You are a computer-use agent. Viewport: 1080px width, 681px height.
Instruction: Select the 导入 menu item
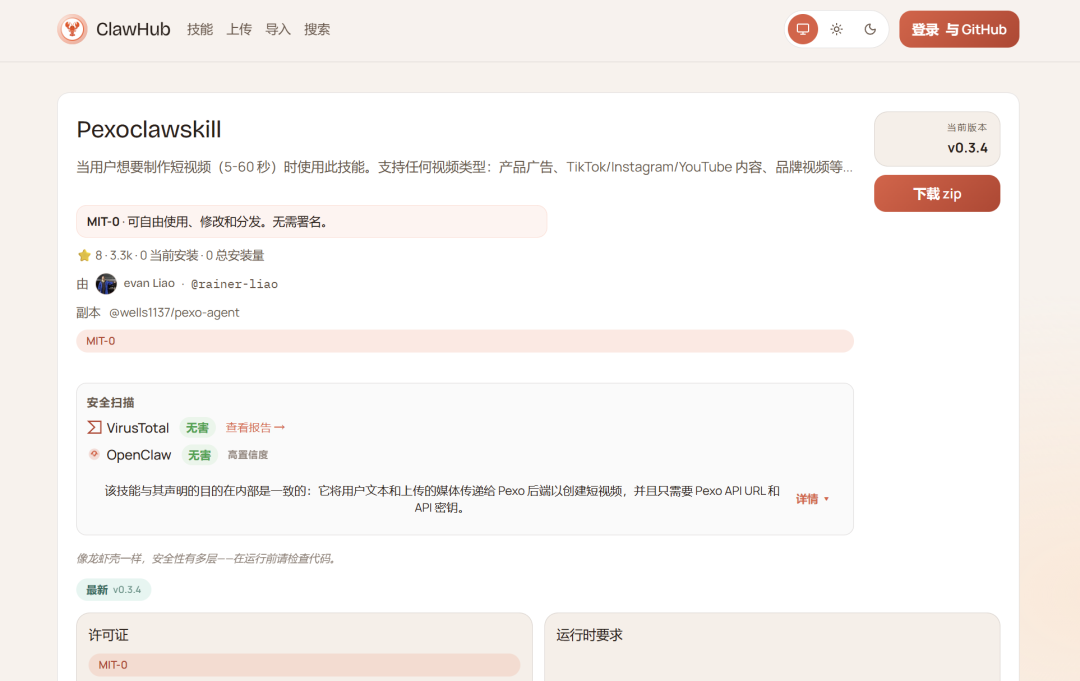click(x=277, y=29)
